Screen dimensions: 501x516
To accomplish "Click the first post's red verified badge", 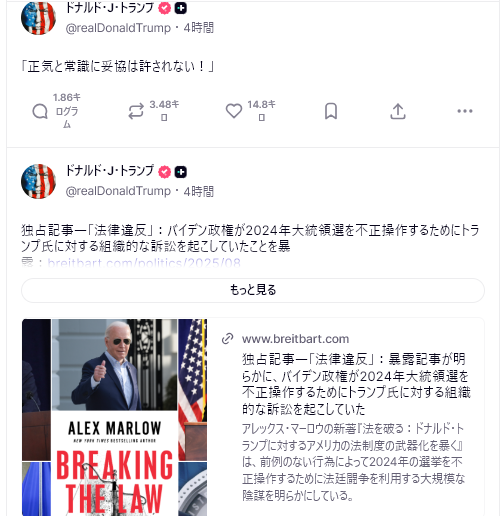I will coord(164,8).
